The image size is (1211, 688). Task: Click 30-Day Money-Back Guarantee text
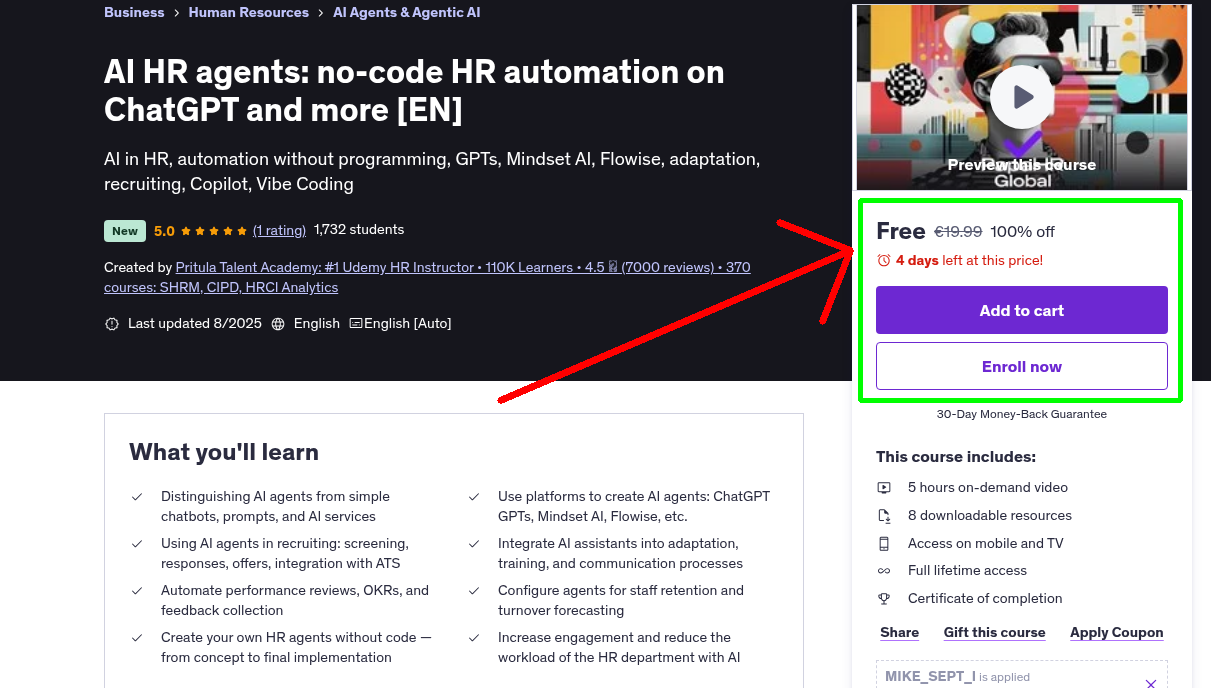coord(1022,414)
